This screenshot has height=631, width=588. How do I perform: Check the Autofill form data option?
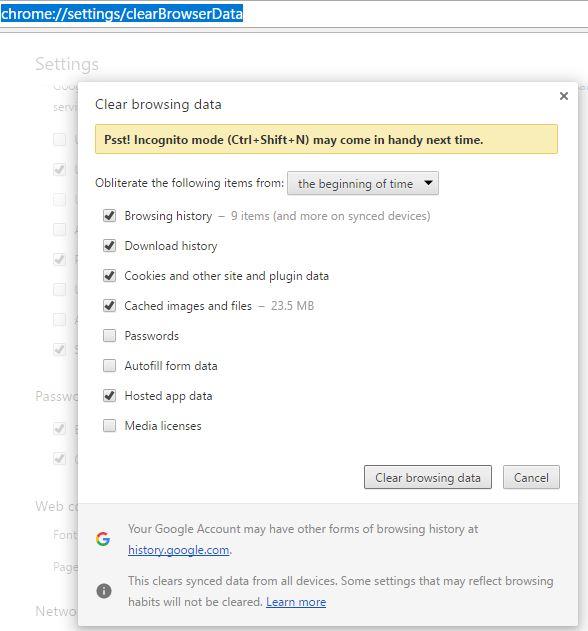[x=109, y=366]
